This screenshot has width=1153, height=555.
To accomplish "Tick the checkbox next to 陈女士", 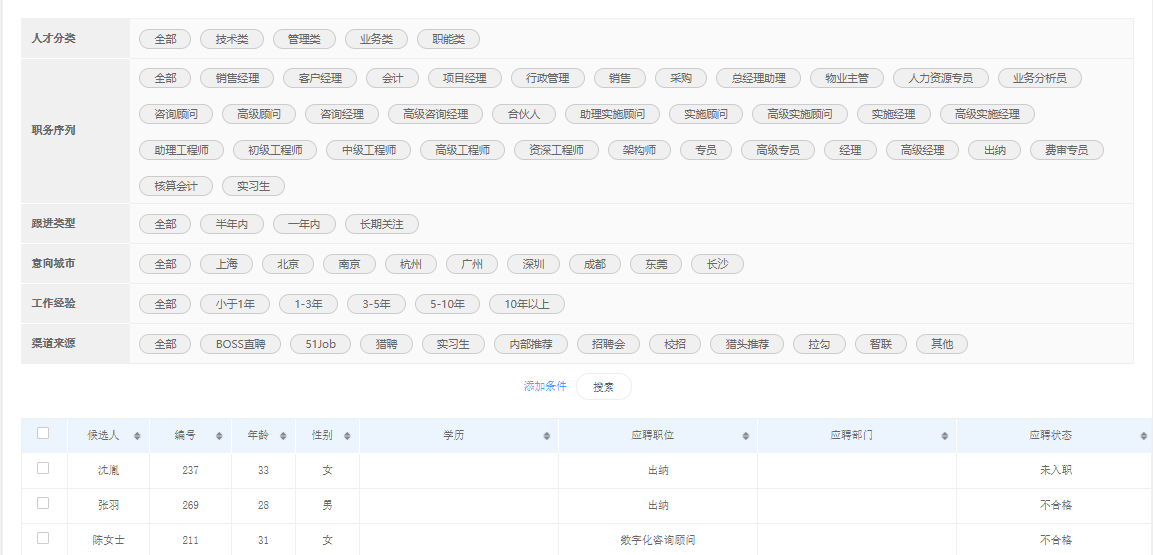I will point(43,538).
